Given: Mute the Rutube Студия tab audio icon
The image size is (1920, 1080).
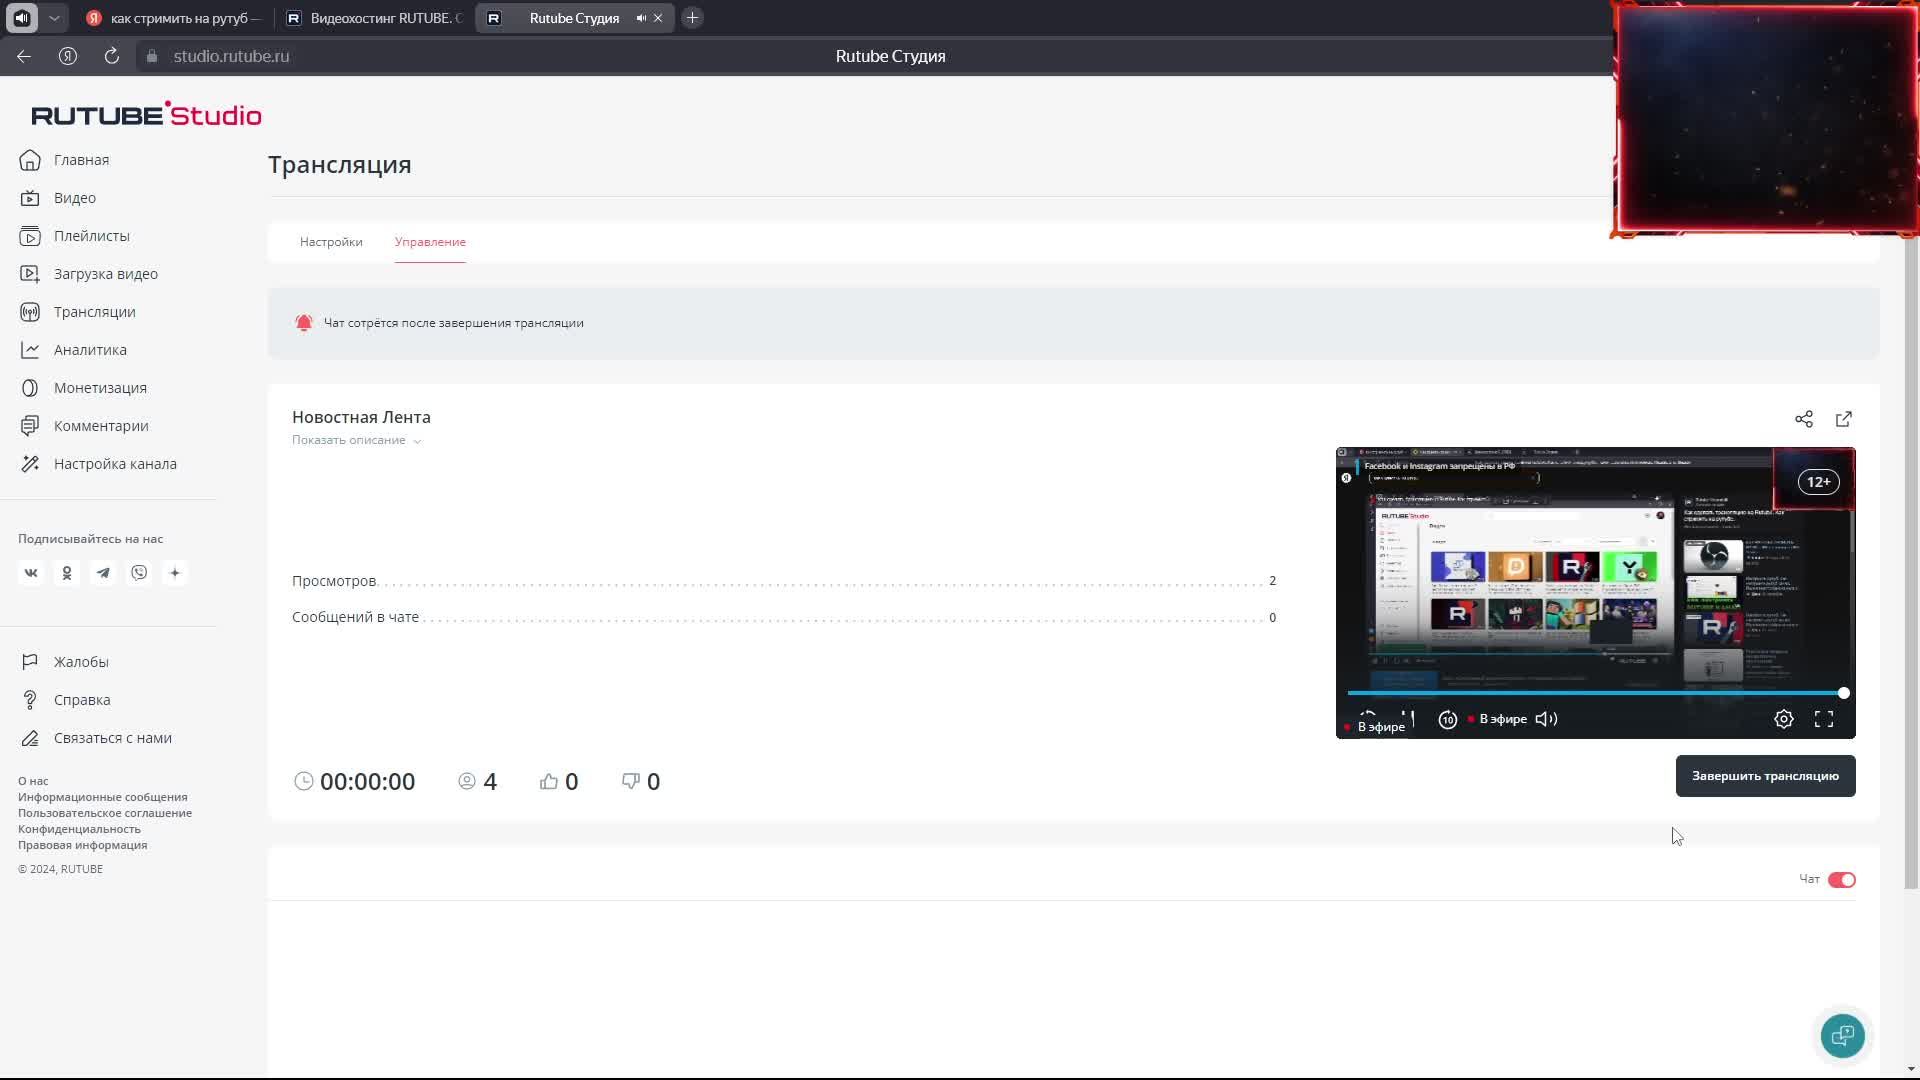Looking at the screenshot, I should click(x=641, y=18).
